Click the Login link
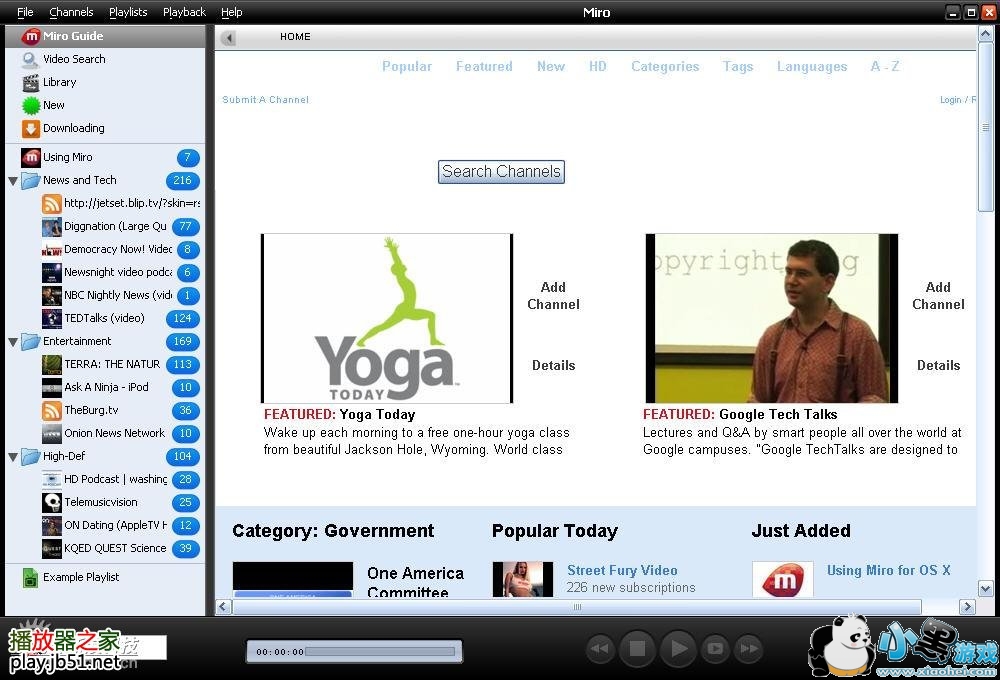This screenshot has height=680, width=1000. 950,100
